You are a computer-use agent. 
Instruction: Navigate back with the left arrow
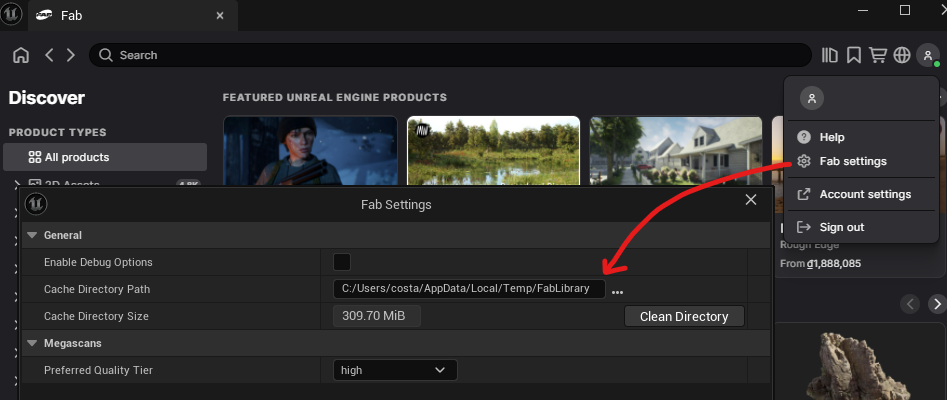(x=49, y=55)
